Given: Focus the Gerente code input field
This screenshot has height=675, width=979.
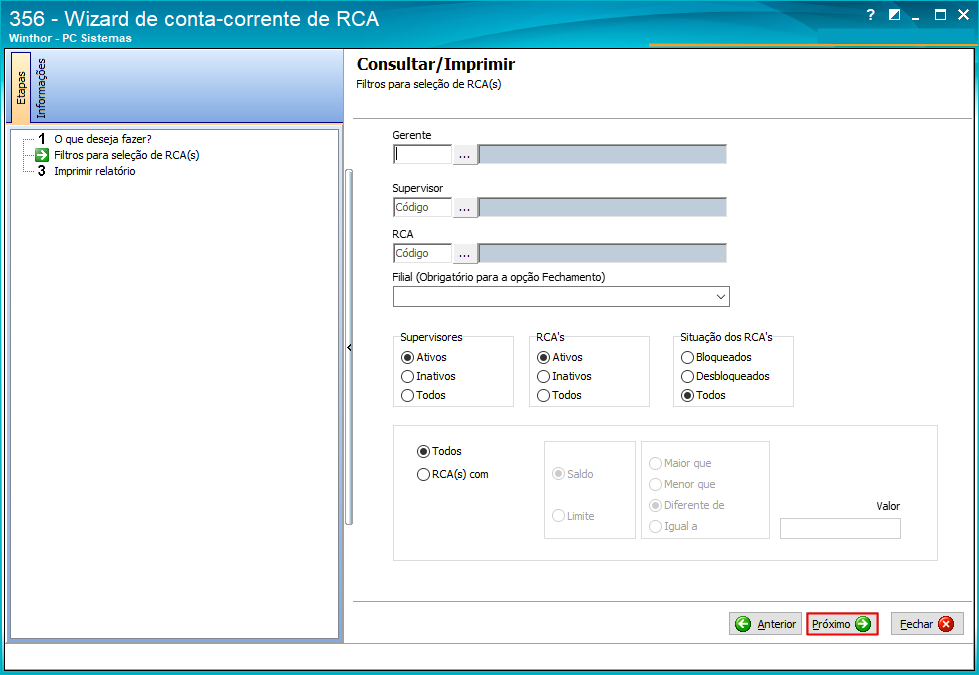Looking at the screenshot, I should click(x=423, y=154).
